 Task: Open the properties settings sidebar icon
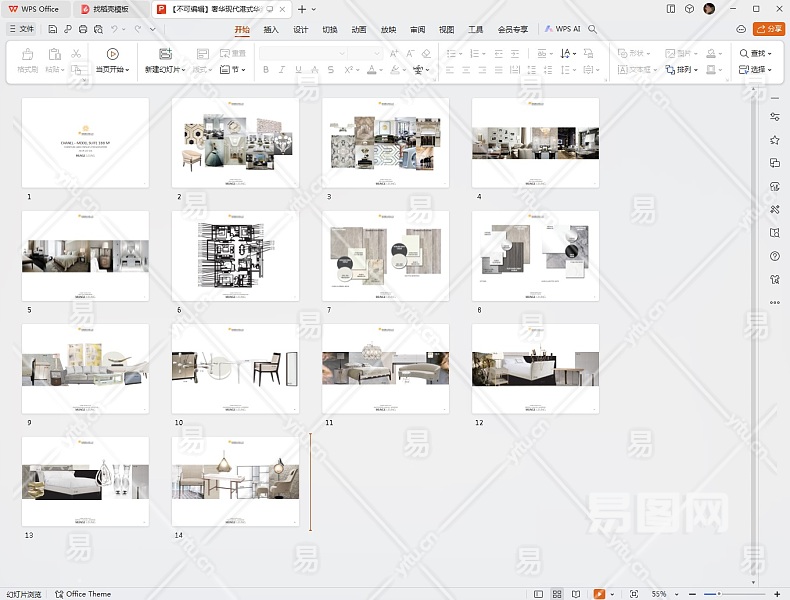click(x=775, y=117)
